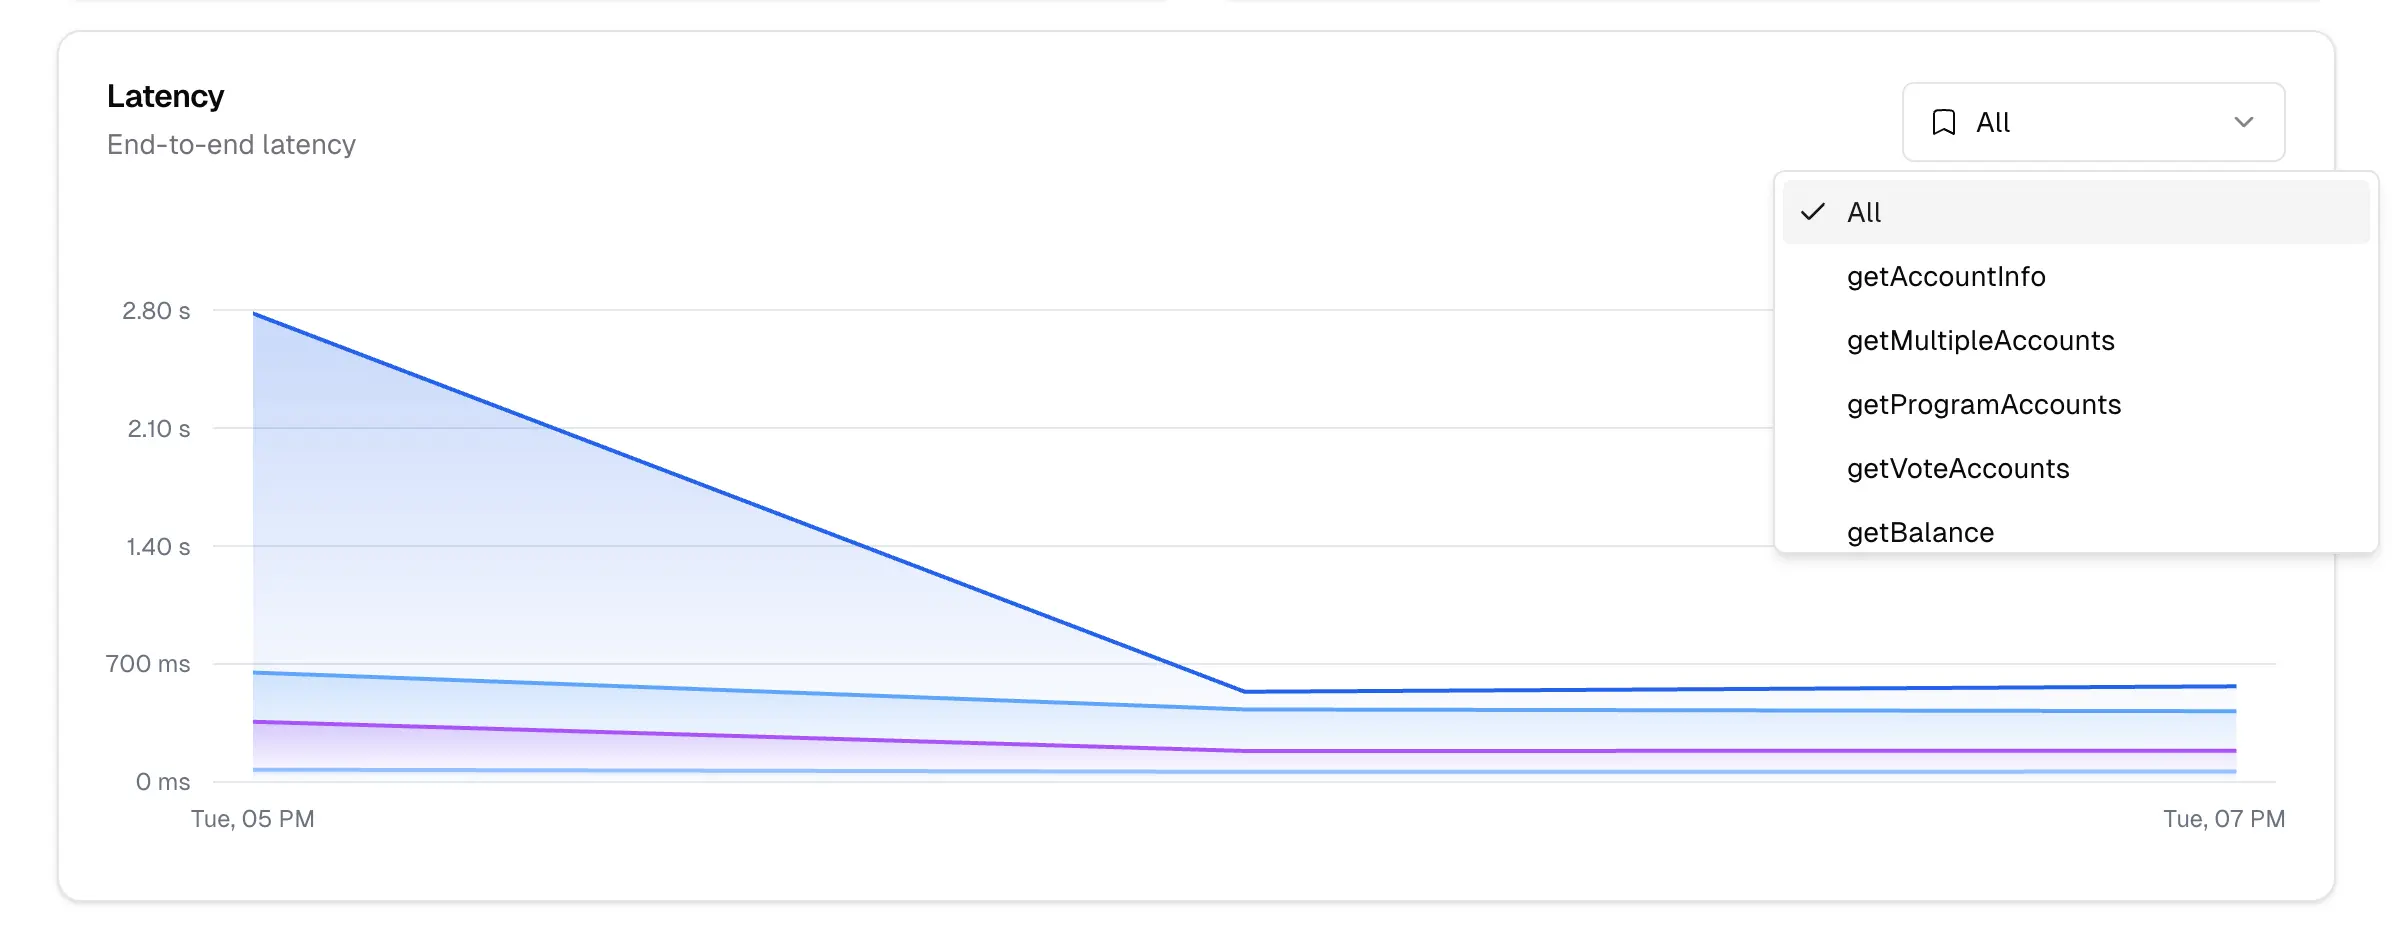Screen dimensions: 2392x928
Task: Click the Latency card heading
Action: (x=165, y=96)
